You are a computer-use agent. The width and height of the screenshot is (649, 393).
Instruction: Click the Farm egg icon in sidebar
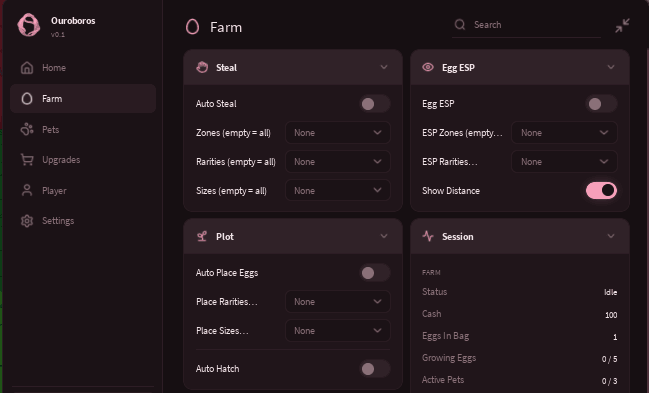(x=27, y=99)
